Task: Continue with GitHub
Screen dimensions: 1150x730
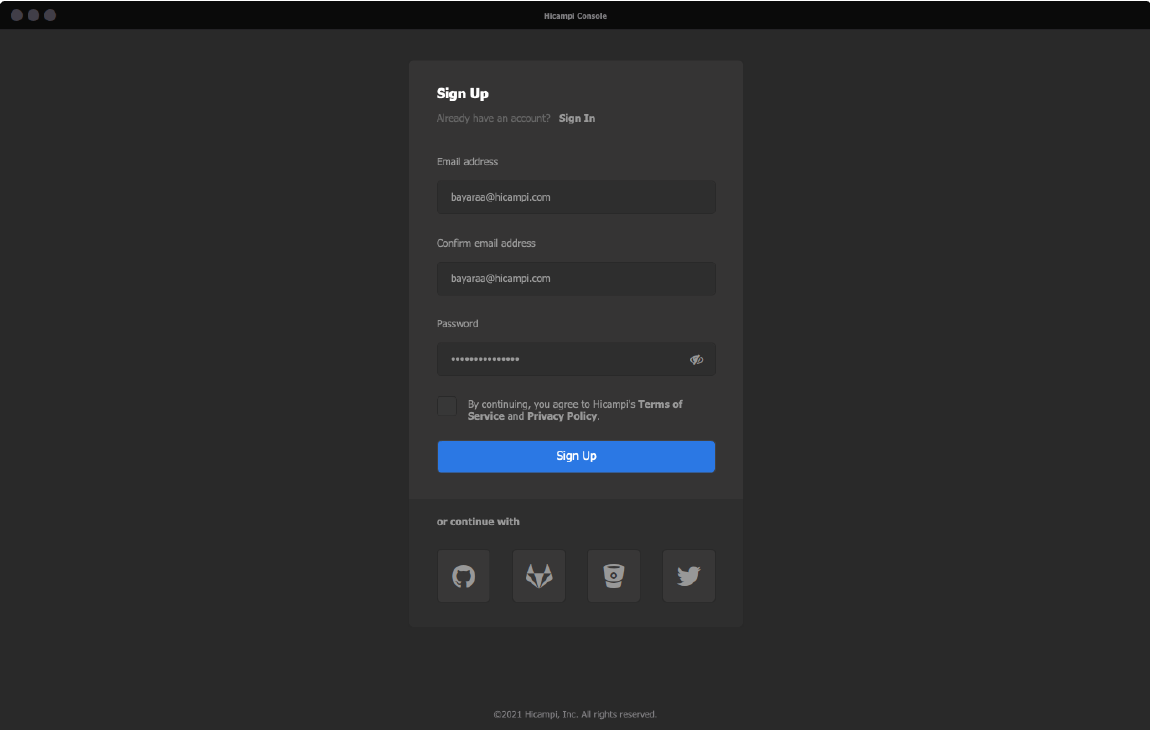Action: click(463, 576)
